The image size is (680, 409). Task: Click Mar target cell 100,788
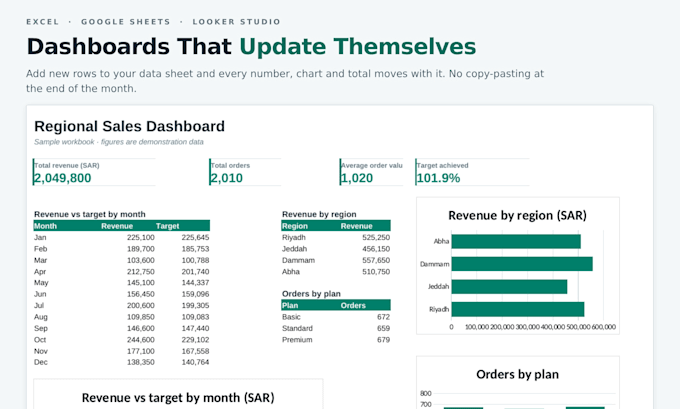point(195,260)
